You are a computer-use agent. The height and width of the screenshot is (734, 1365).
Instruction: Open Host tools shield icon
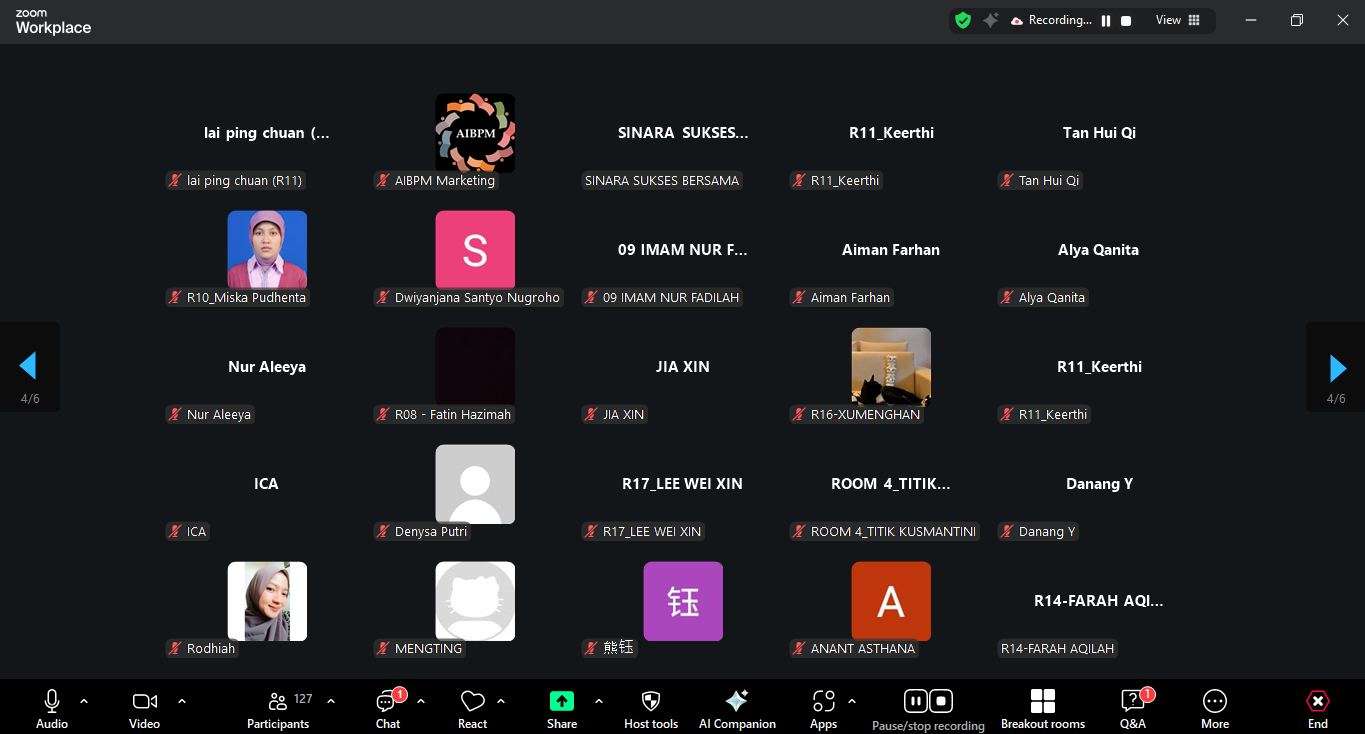[x=651, y=701]
